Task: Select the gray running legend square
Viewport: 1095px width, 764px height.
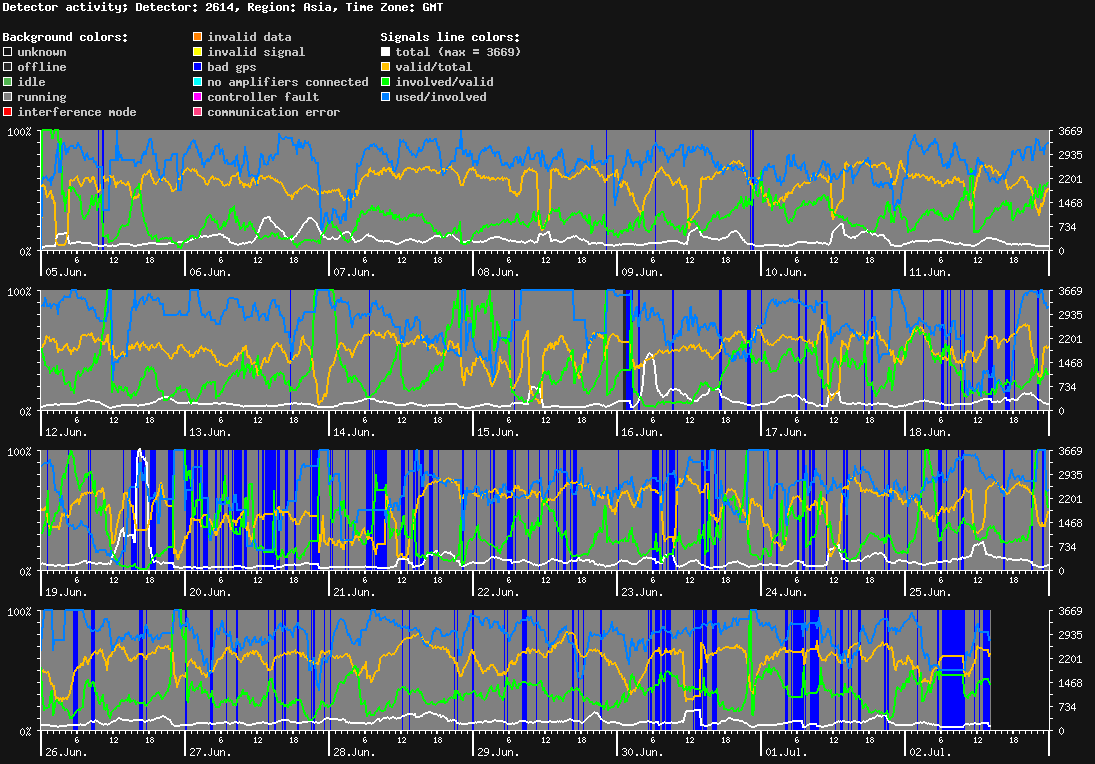Action: click(8, 96)
